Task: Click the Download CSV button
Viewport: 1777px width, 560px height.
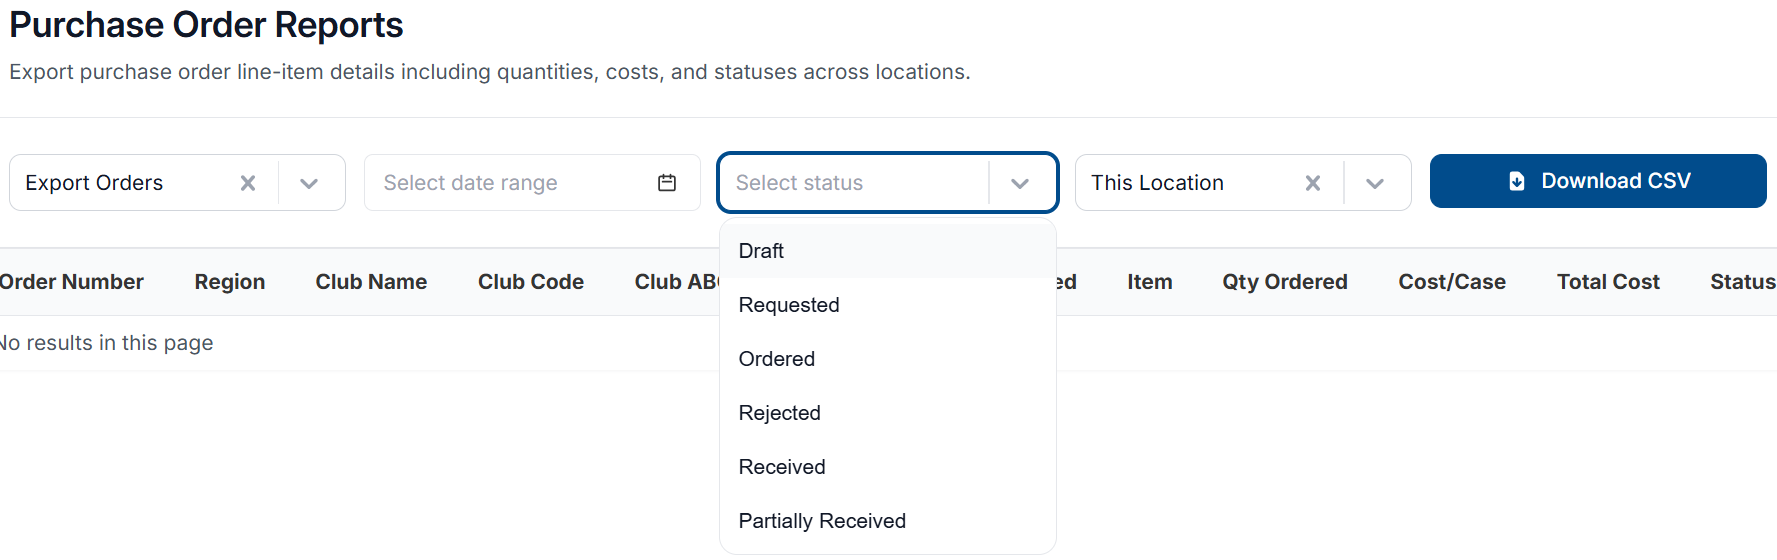Action: [1598, 181]
